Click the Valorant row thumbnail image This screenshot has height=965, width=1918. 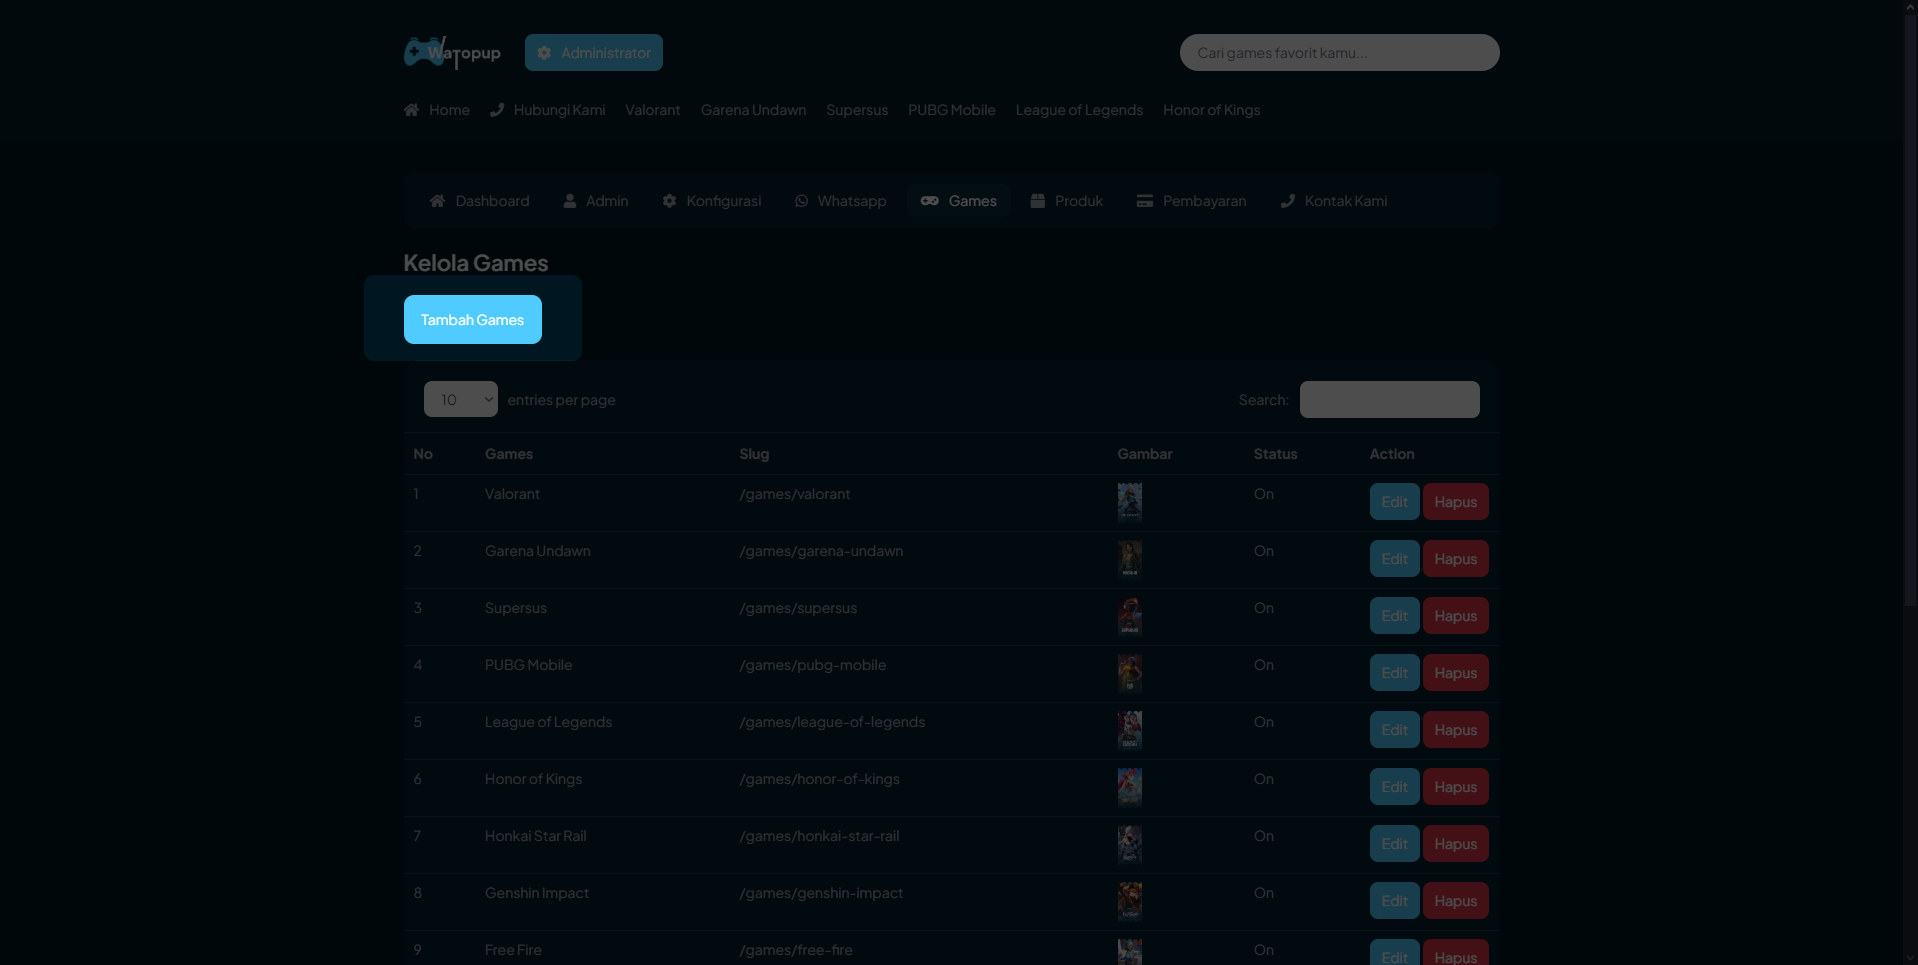pos(1129,502)
